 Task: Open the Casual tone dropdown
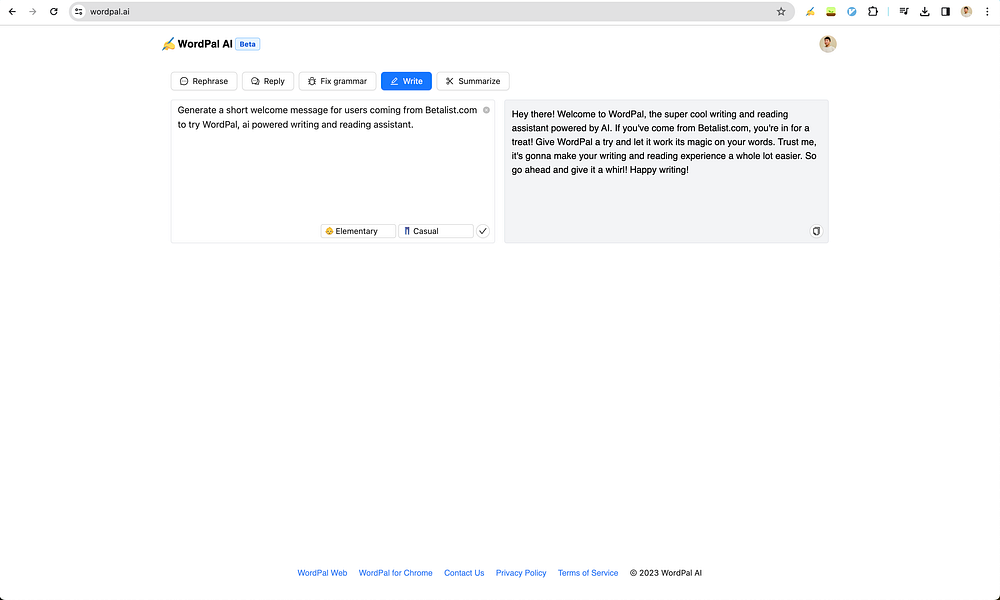pyautogui.click(x=436, y=231)
